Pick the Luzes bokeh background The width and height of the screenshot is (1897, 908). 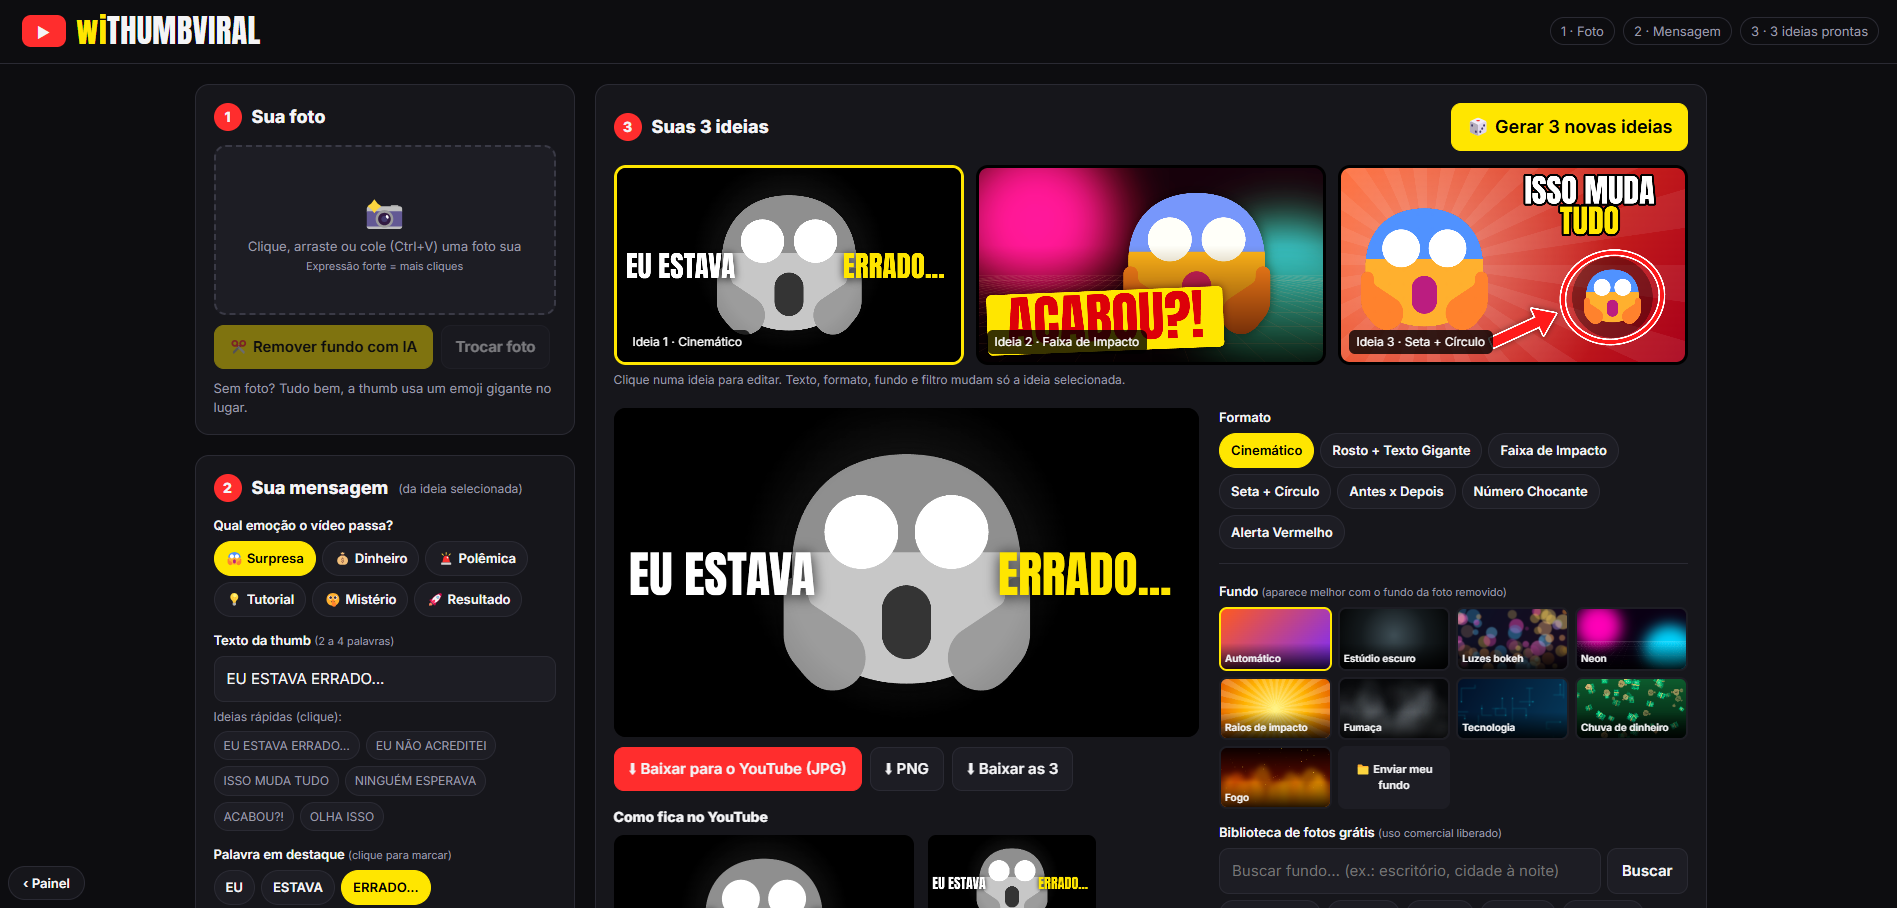click(1512, 639)
